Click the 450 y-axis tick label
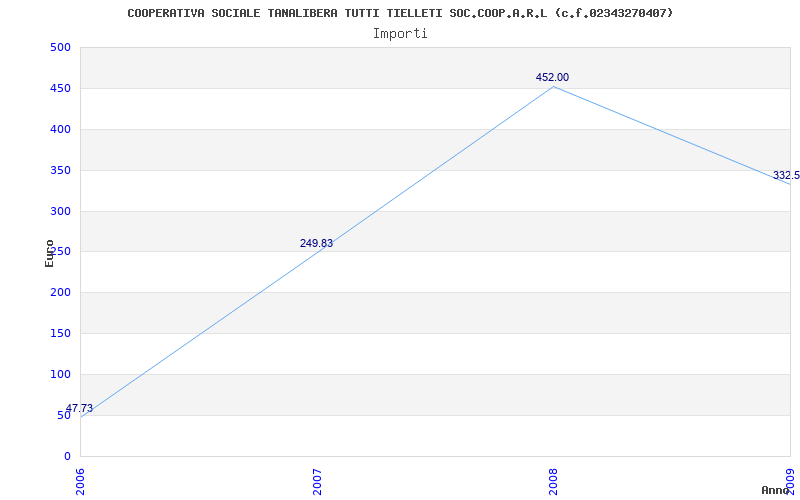The image size is (800, 500). click(x=60, y=88)
